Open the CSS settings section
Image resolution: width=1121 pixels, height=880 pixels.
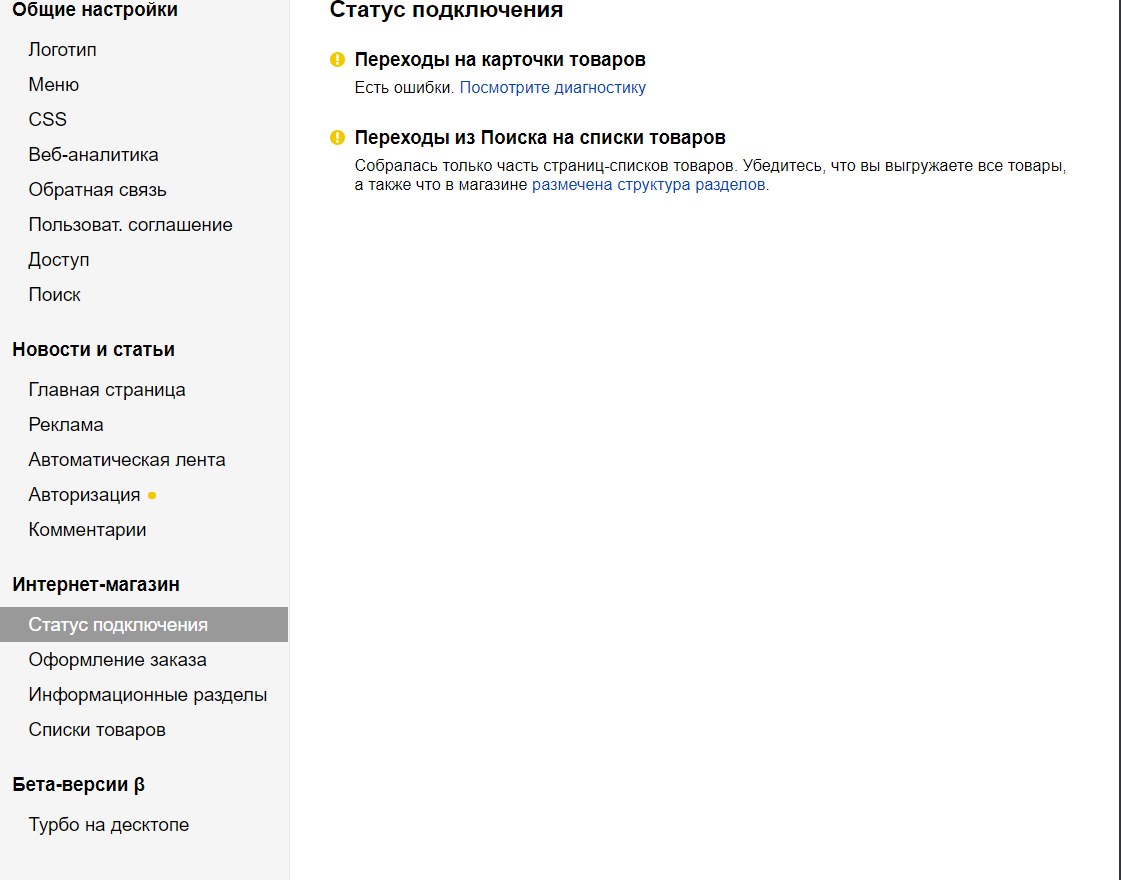[47, 119]
